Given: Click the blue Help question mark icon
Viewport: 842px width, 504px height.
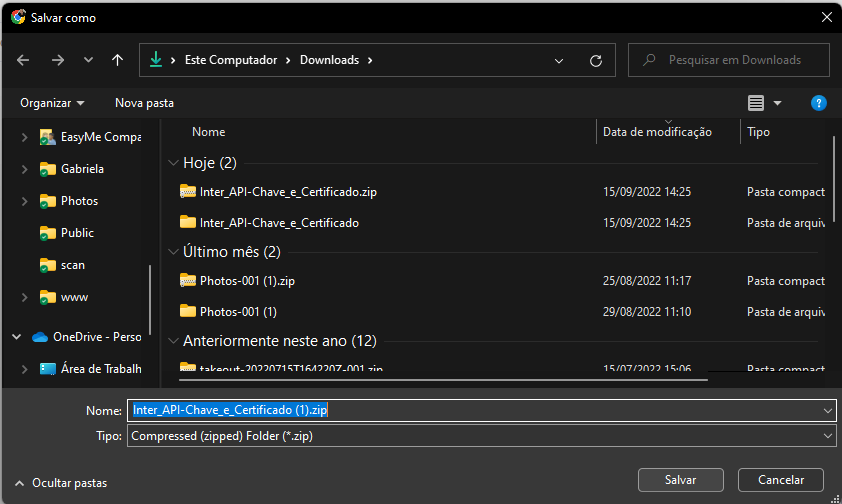Looking at the screenshot, I should tap(818, 103).
